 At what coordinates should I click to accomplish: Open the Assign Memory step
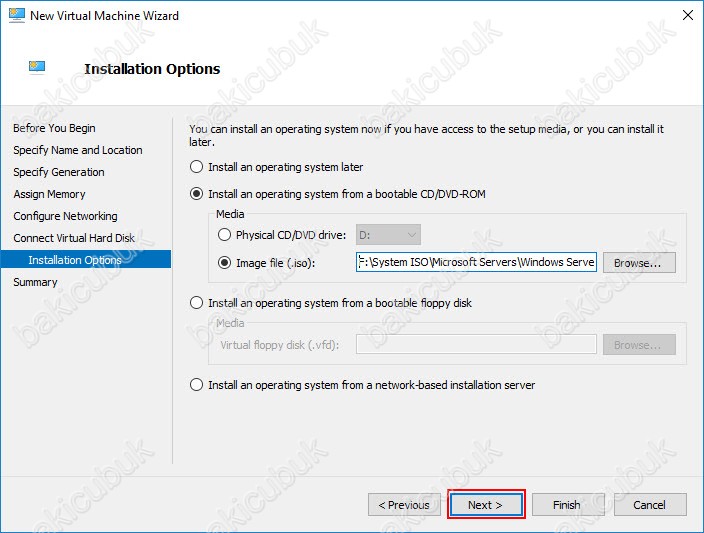(x=49, y=194)
